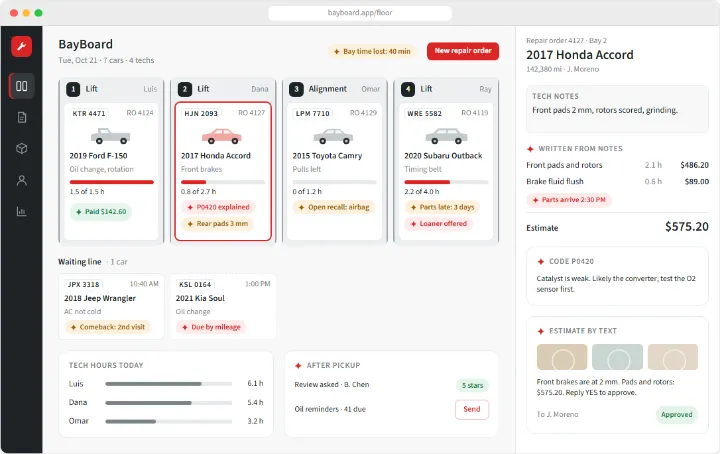This screenshot has height=454, width=720.
Task: Click the gray Subaru Outback wagon icon
Action: tap(445, 136)
